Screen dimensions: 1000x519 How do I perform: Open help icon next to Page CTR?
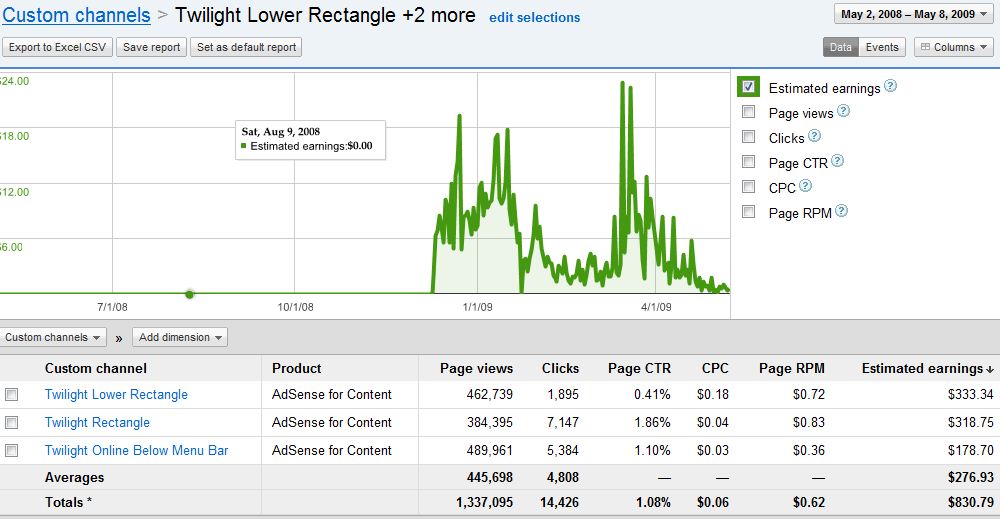[837, 161]
